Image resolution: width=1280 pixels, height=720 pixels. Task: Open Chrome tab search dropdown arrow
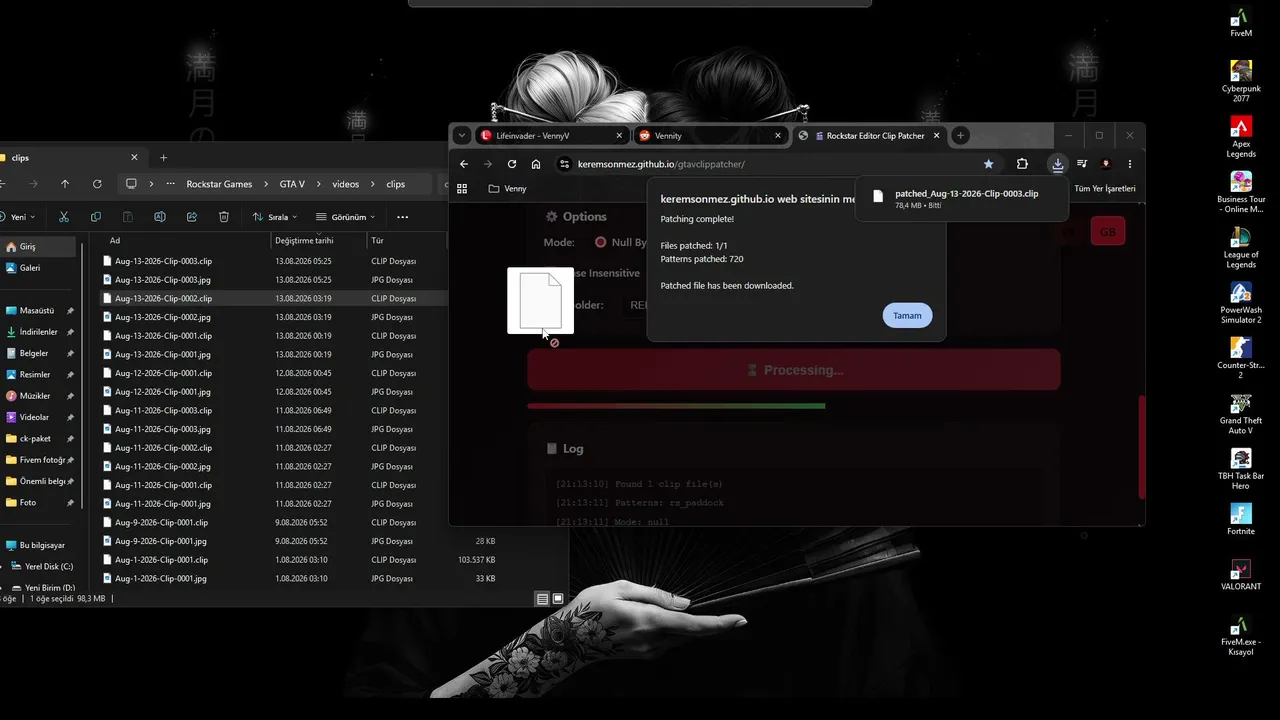click(x=461, y=135)
